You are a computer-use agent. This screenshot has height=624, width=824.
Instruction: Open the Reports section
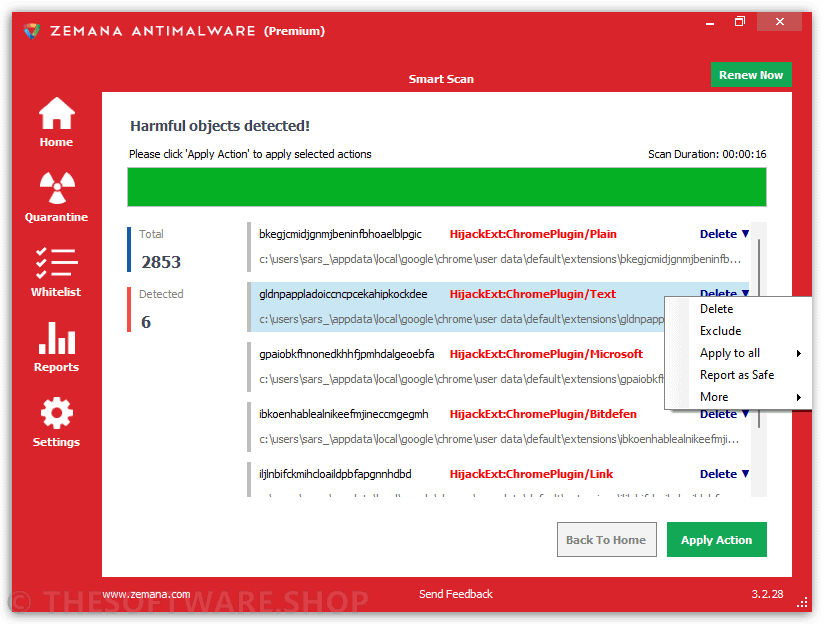pos(56,347)
